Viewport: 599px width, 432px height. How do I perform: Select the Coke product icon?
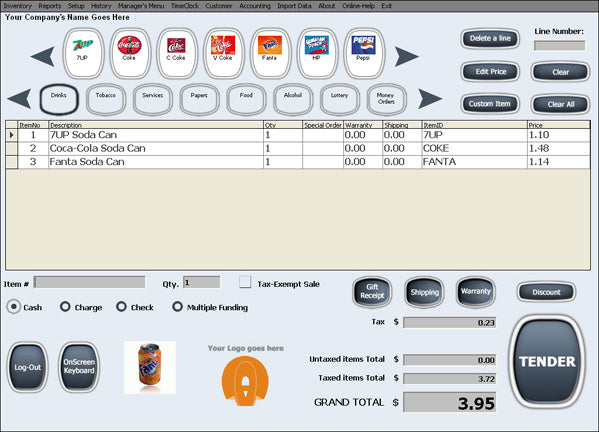coord(130,53)
